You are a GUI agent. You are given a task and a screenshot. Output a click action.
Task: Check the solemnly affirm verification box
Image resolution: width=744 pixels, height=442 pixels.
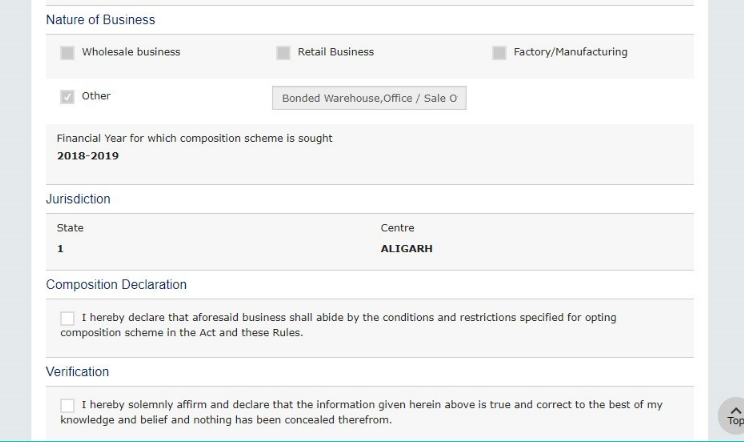pos(67,405)
